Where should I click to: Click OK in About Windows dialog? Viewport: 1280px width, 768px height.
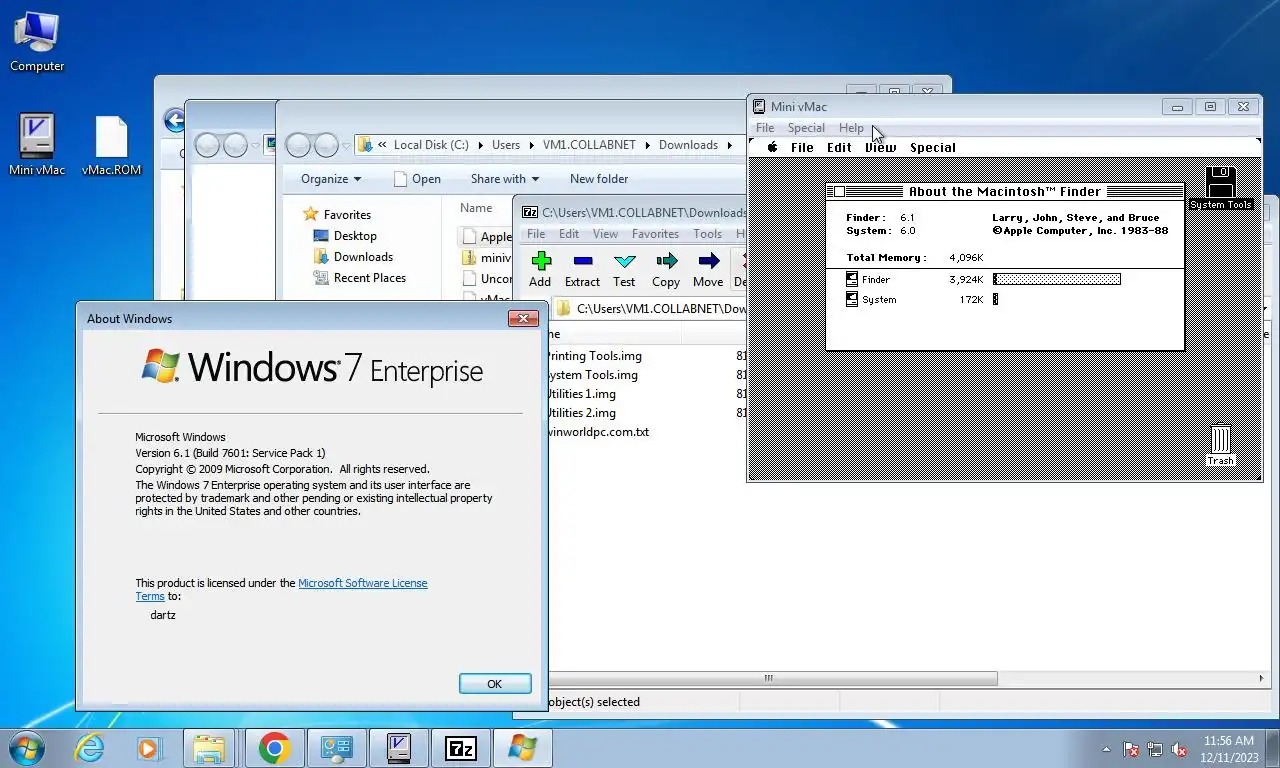(495, 684)
